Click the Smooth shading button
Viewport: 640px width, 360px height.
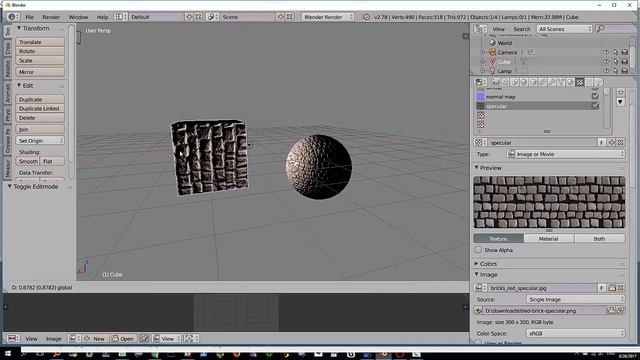(28, 161)
